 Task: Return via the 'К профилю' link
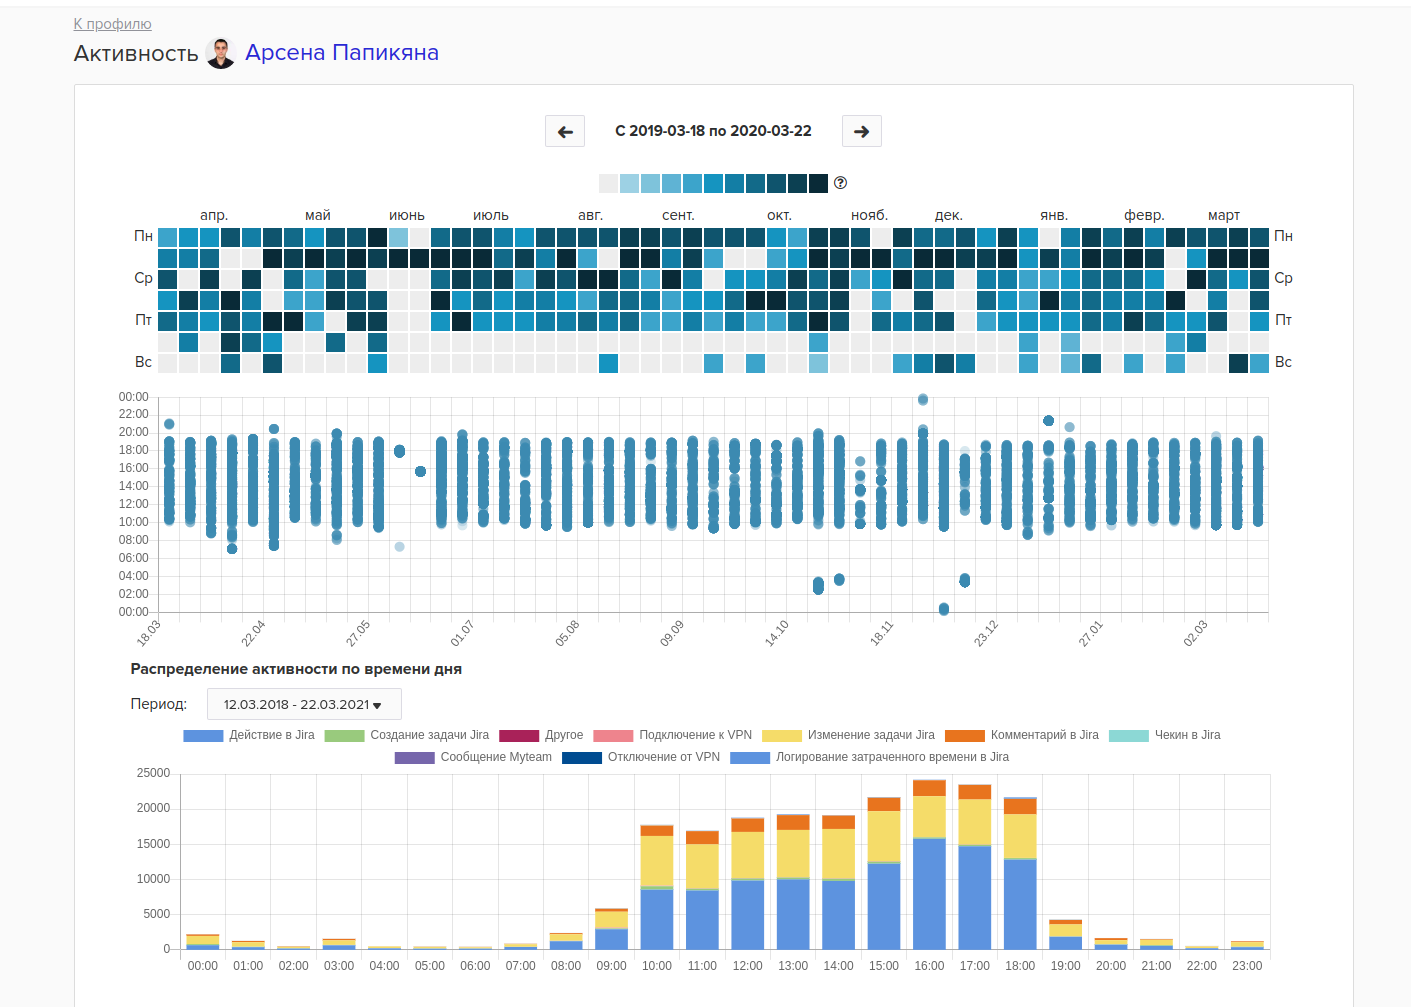113,24
